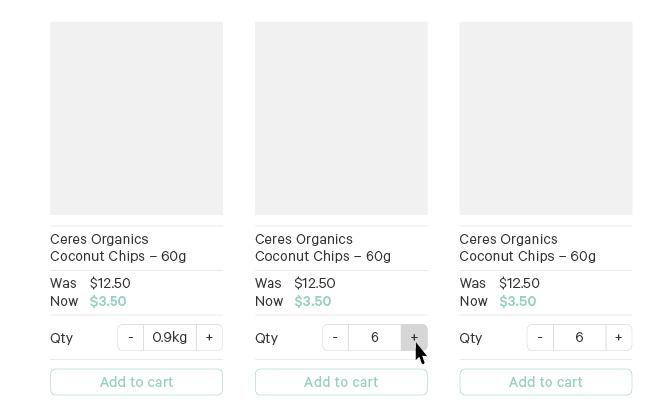Image resolution: width=661 pixels, height=419 pixels.
Task: Increase quantity on right product card
Action: [x=619, y=338]
